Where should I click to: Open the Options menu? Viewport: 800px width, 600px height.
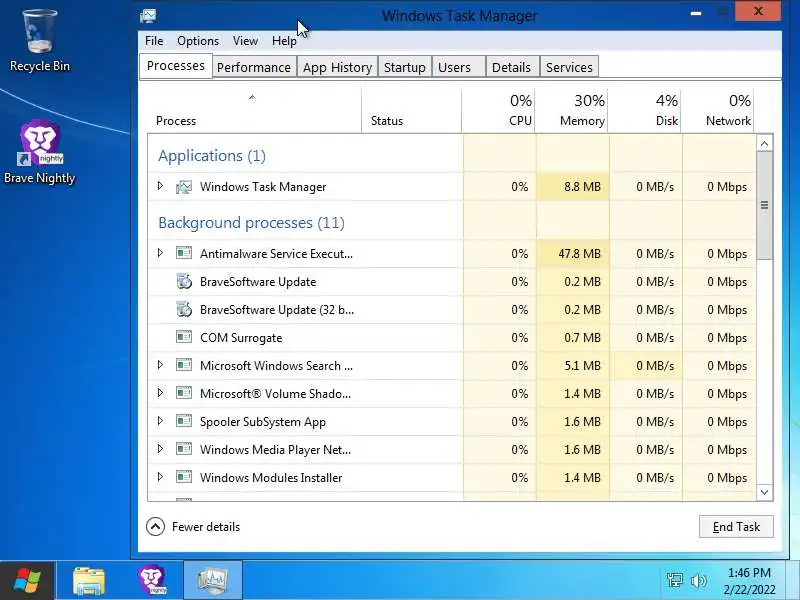point(198,41)
